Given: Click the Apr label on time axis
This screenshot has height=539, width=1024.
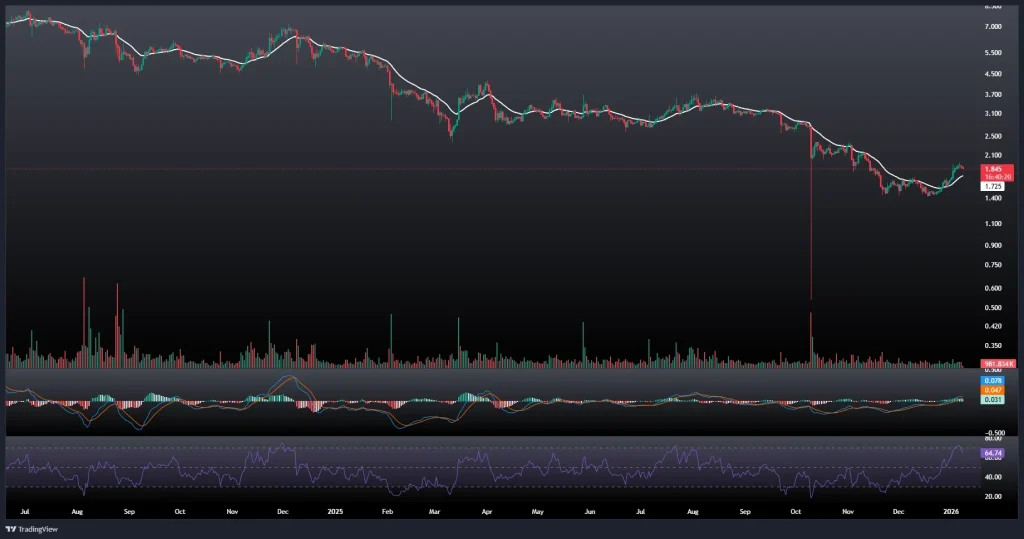Looking at the screenshot, I should [x=486, y=511].
